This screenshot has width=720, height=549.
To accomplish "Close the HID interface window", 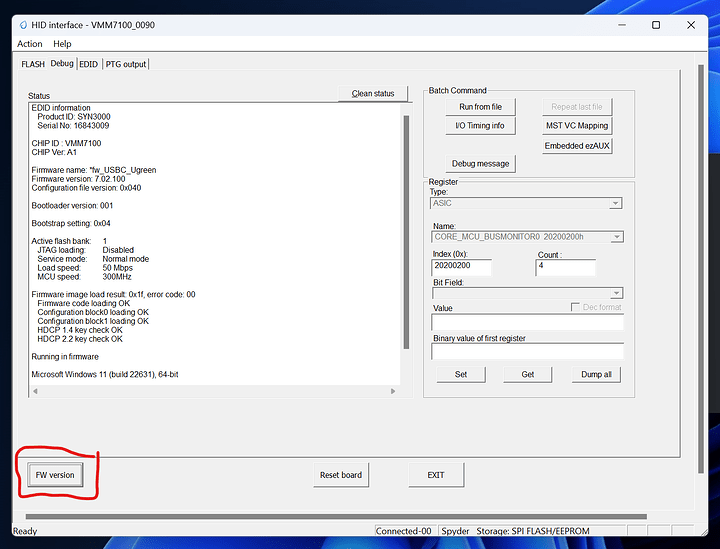I will coord(691,25).
